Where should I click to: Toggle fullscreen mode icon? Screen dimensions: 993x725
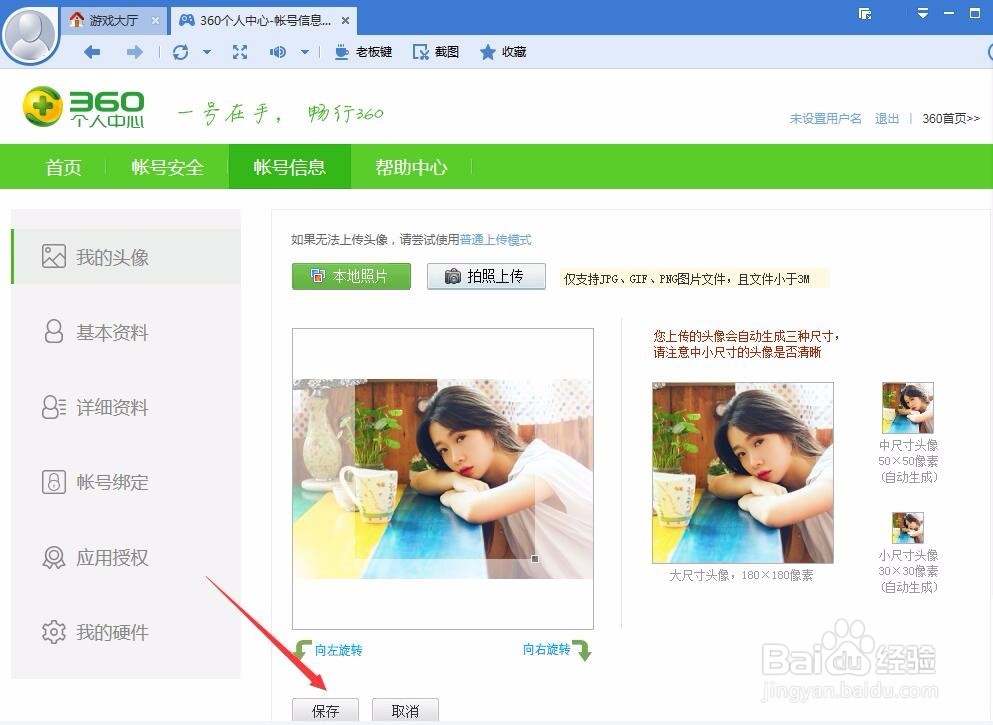(x=240, y=52)
